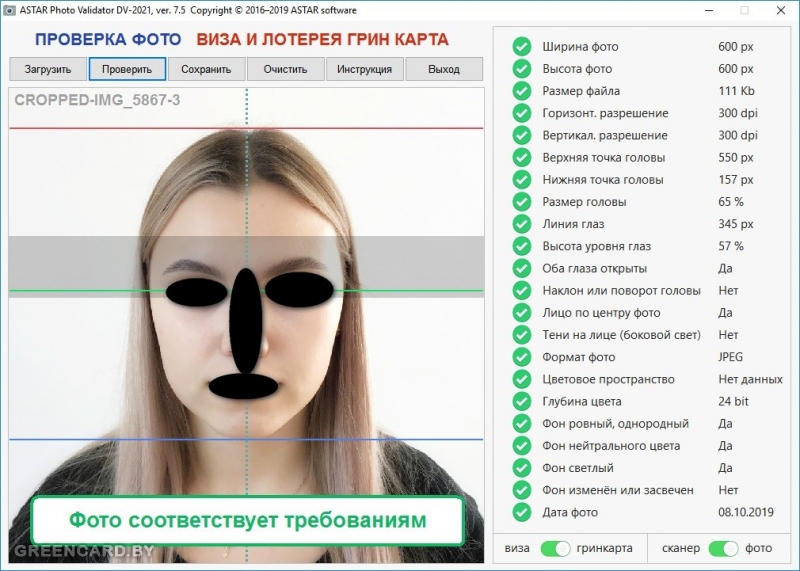The height and width of the screenshot is (571, 800).
Task: Select the 08.10.2019 photo date value
Action: point(746,512)
